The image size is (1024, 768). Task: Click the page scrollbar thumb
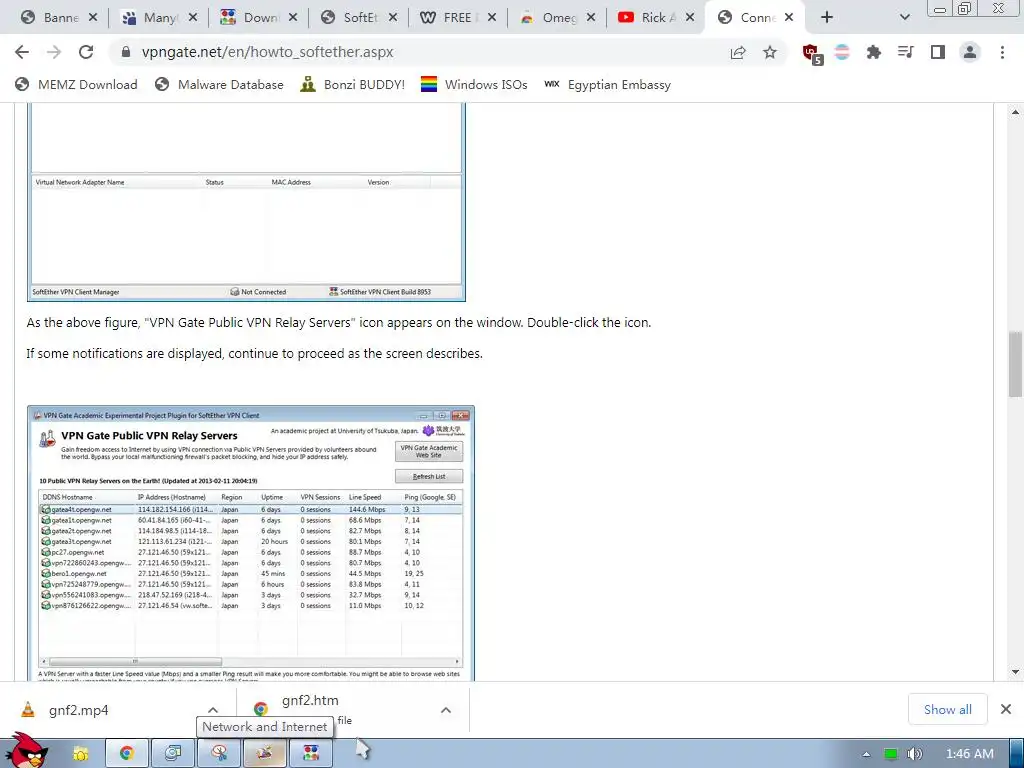(x=1015, y=364)
